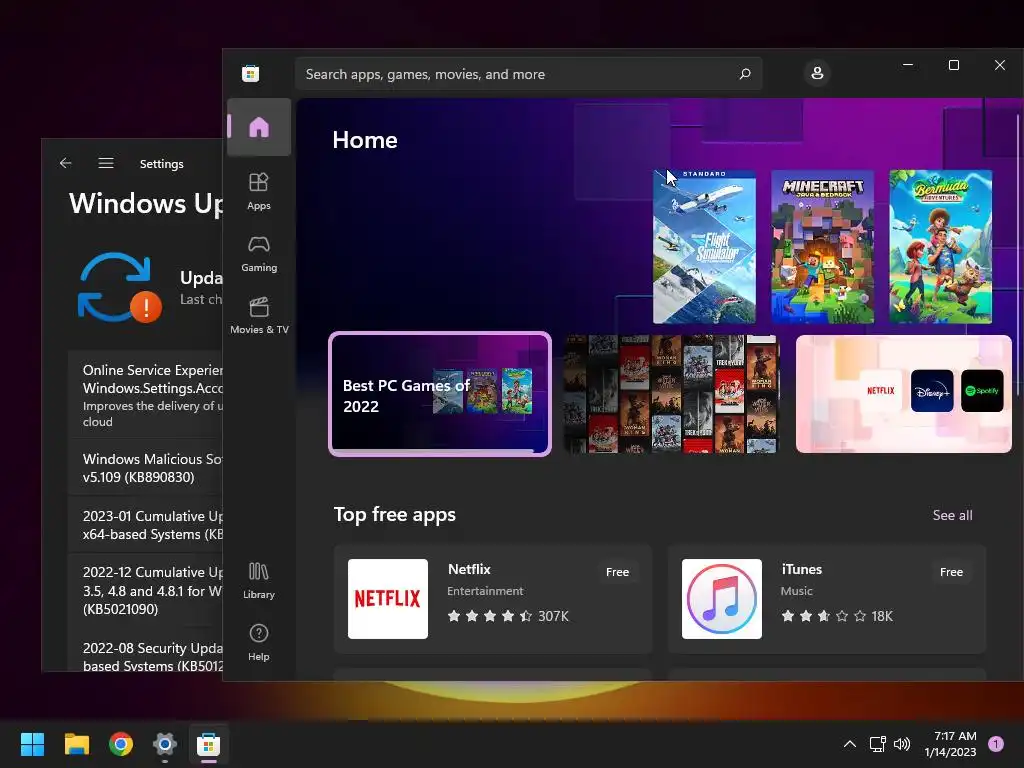
Task: Open network status icon in system tray
Action: [x=877, y=744]
